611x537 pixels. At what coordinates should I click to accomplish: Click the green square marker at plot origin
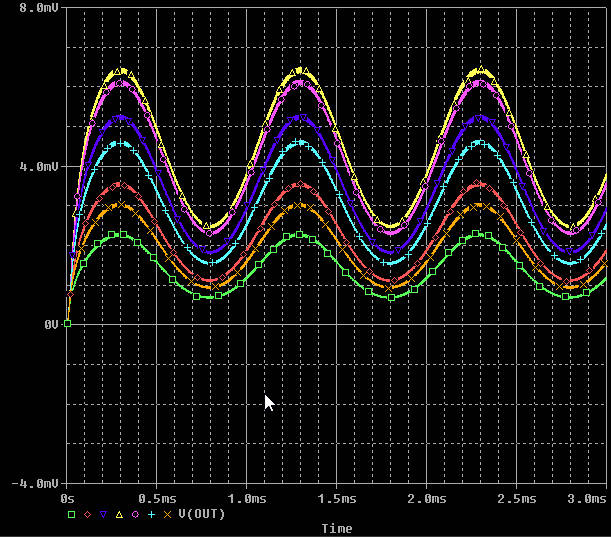67,323
